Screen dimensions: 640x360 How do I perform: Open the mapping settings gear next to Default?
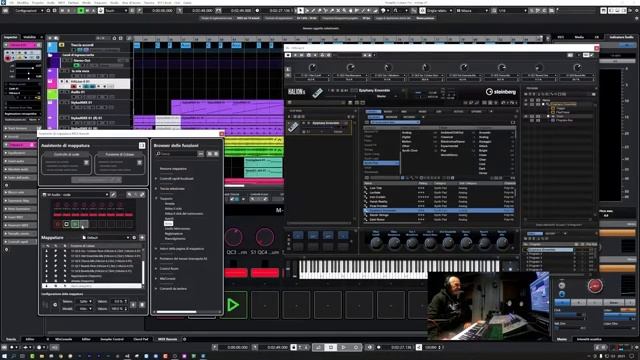134,238
